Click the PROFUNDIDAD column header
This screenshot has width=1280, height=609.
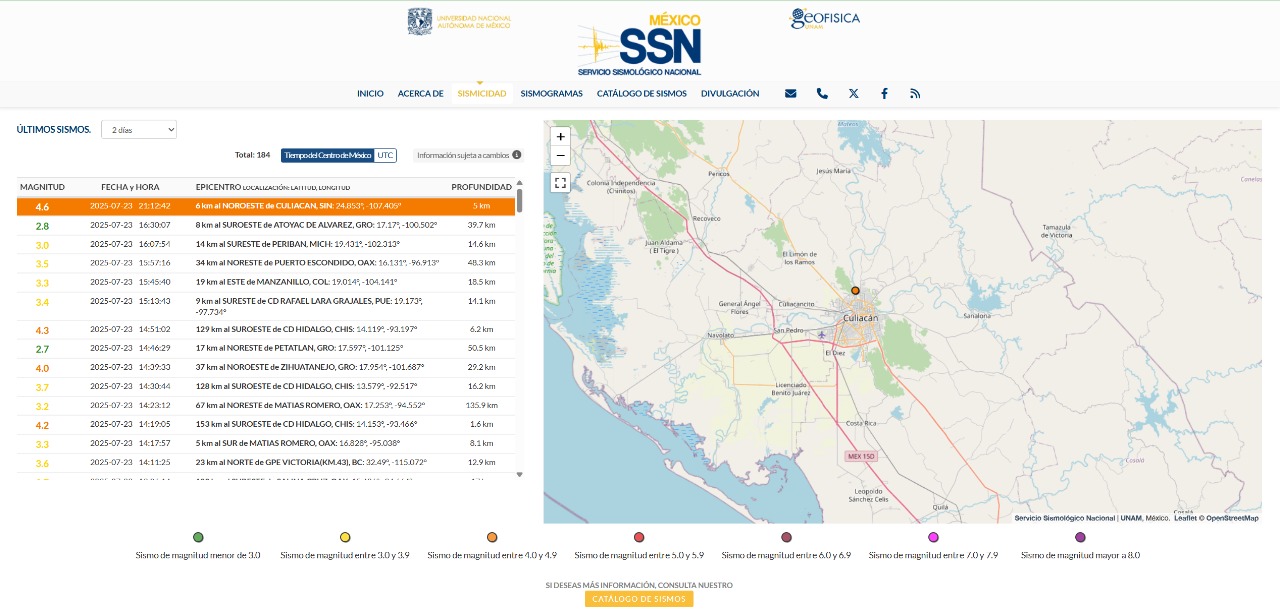click(482, 187)
